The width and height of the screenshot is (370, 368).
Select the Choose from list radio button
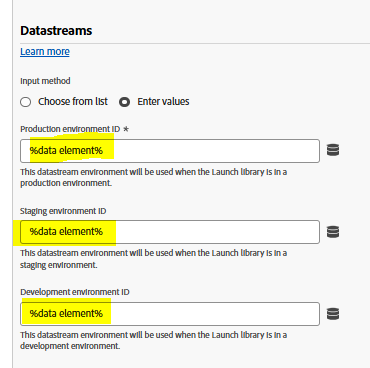26,102
